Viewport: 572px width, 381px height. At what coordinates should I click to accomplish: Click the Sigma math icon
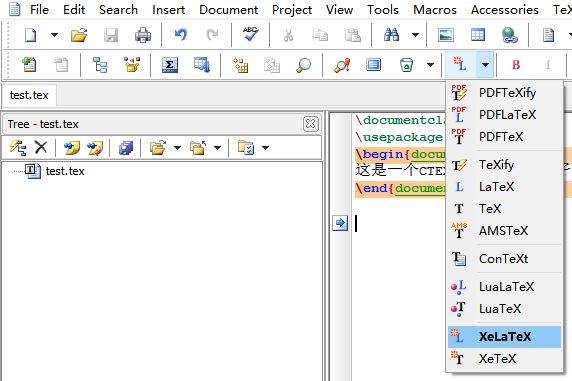pyautogui.click(x=170, y=65)
